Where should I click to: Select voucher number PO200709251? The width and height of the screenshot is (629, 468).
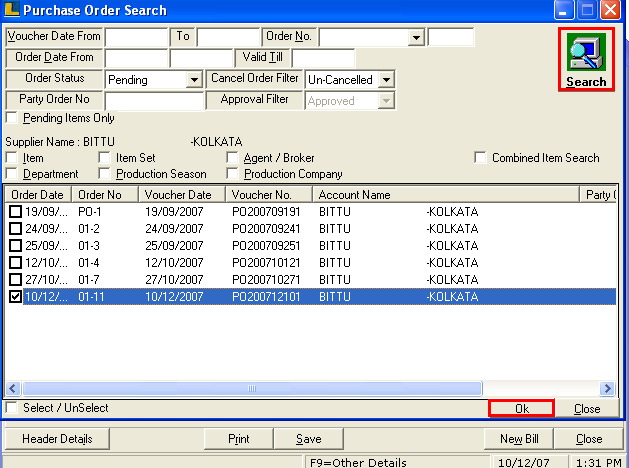click(266, 245)
